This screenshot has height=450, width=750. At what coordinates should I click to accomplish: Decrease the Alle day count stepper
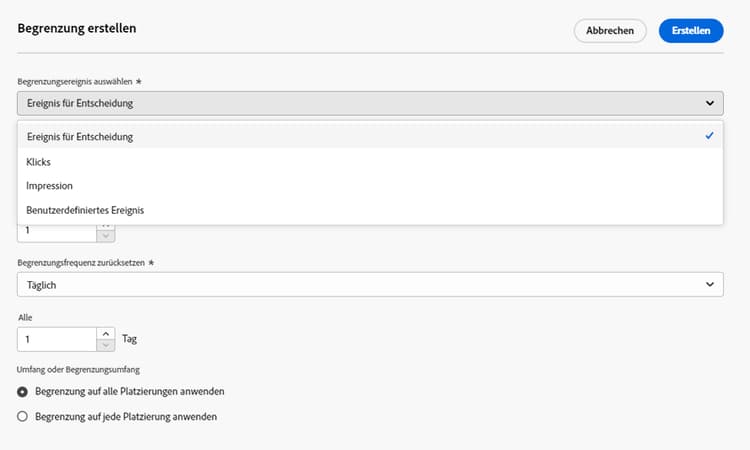coord(106,345)
